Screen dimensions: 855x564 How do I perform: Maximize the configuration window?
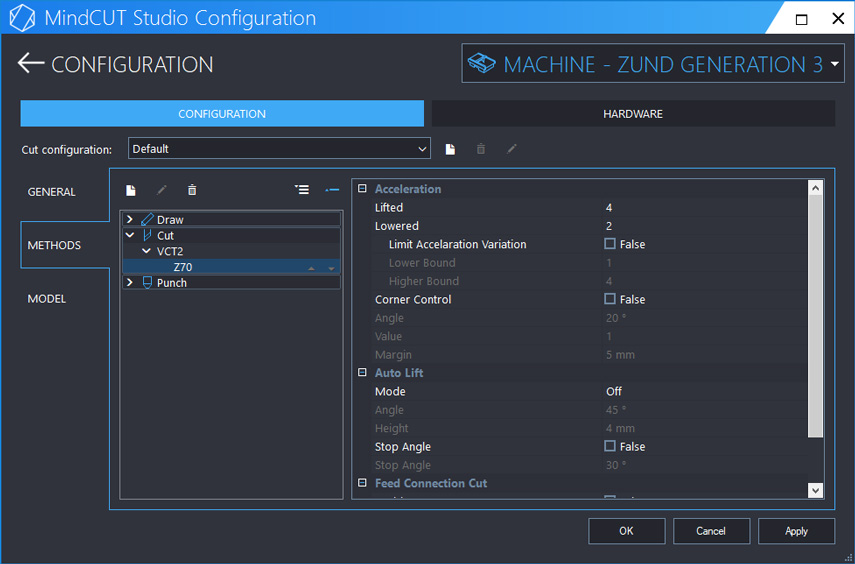(801, 19)
